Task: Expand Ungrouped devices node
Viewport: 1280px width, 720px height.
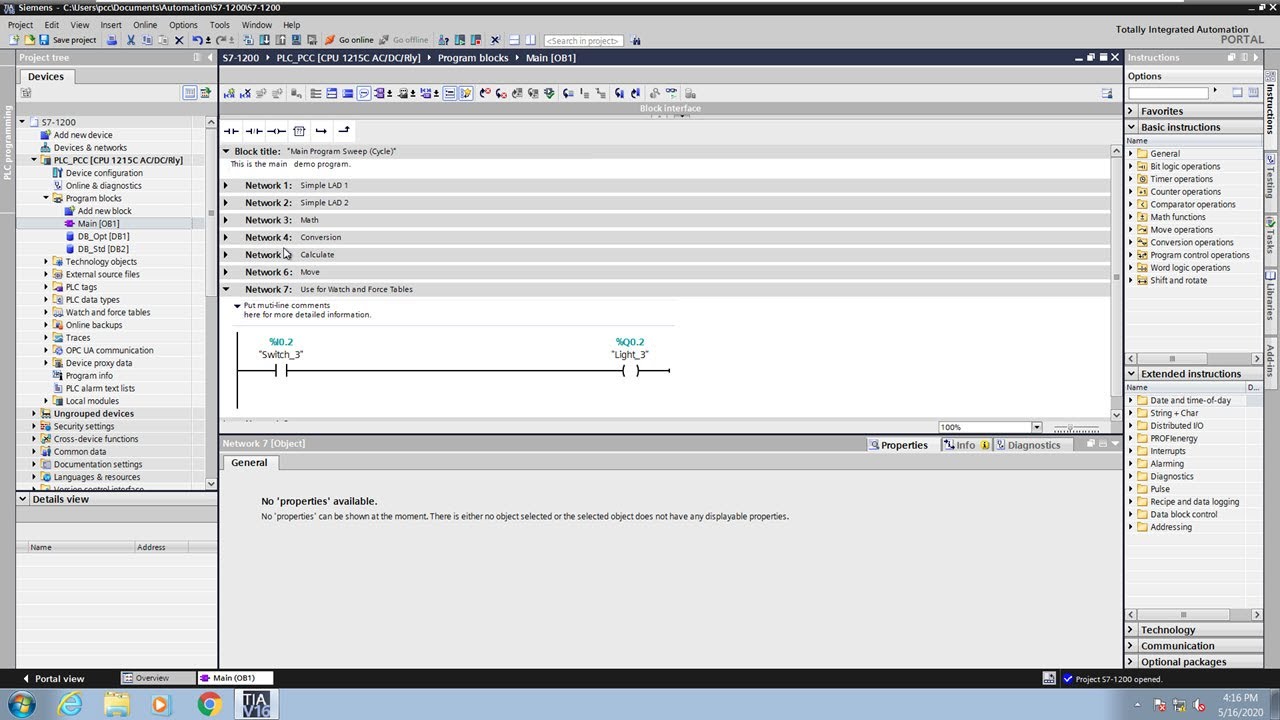Action: [34, 414]
